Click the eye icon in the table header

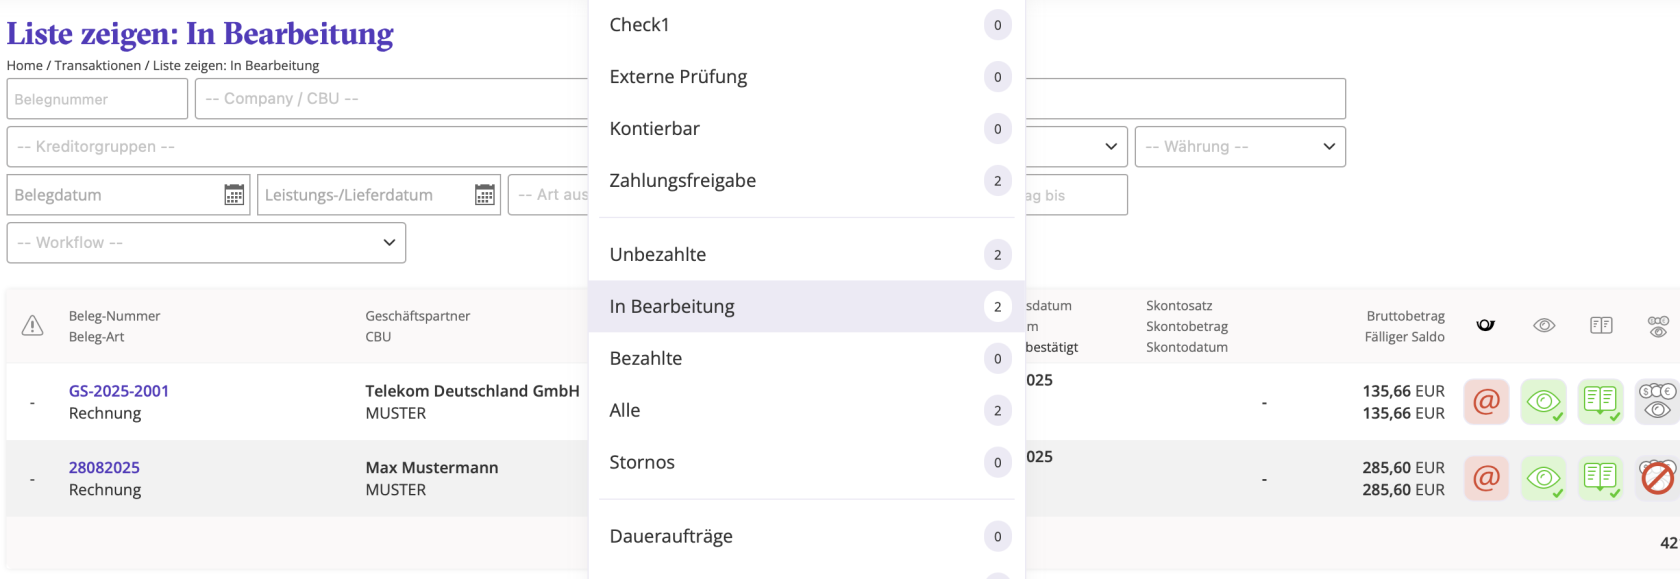(x=1544, y=325)
